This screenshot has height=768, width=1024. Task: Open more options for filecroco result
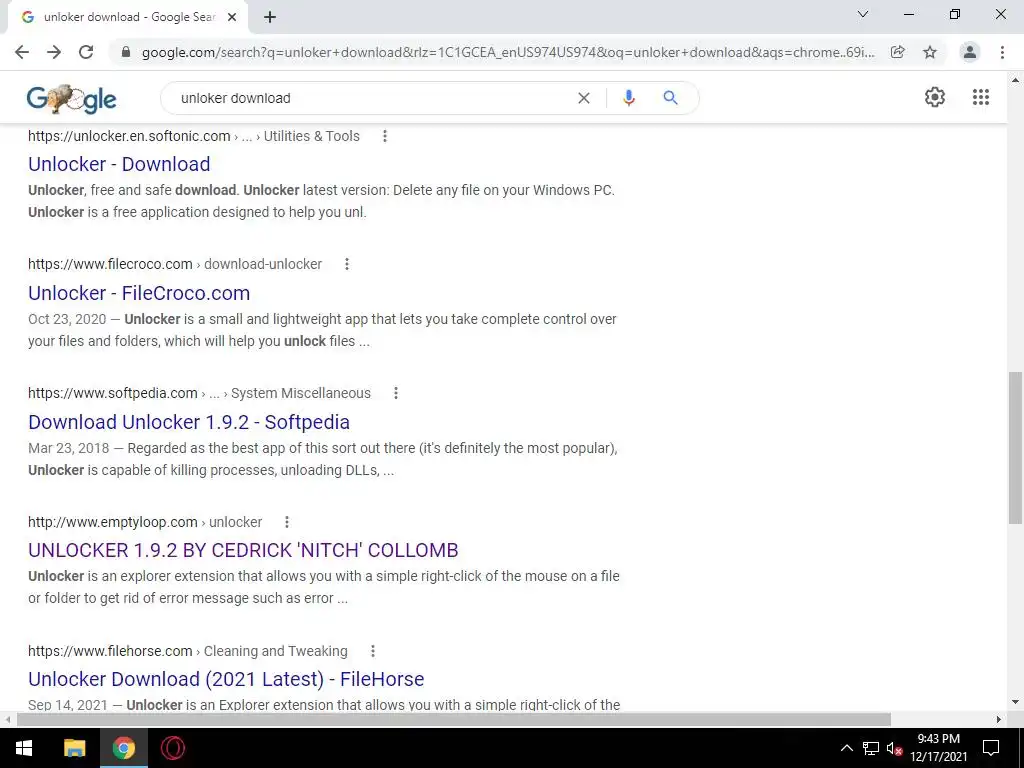click(347, 264)
